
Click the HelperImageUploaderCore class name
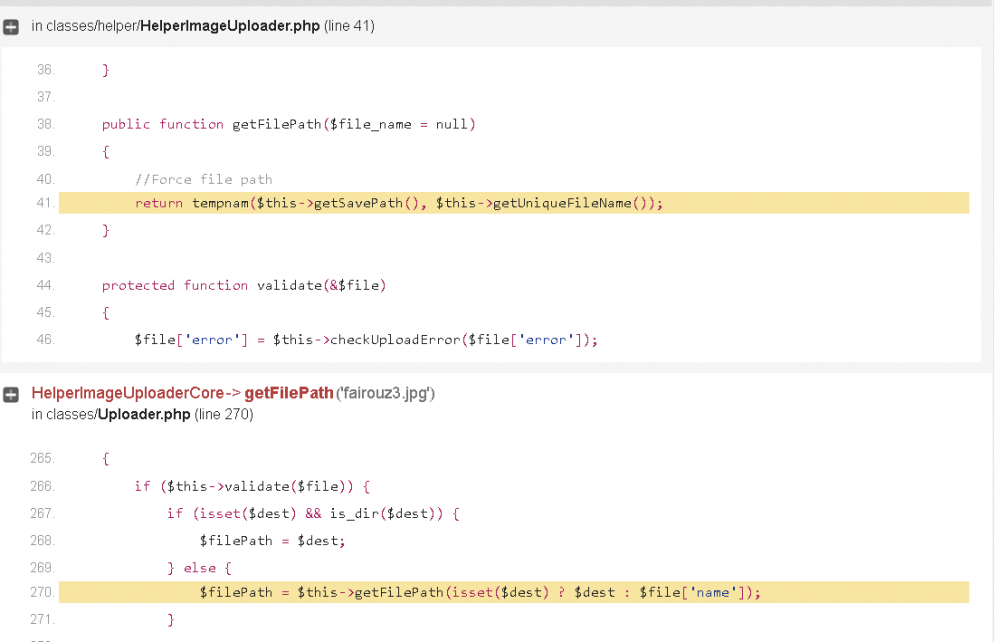click(128, 393)
